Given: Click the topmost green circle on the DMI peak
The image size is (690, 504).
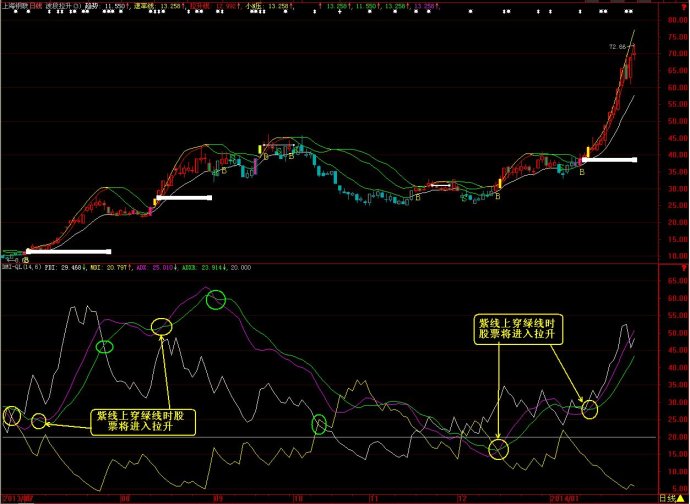Looking at the screenshot, I should click(217, 300).
